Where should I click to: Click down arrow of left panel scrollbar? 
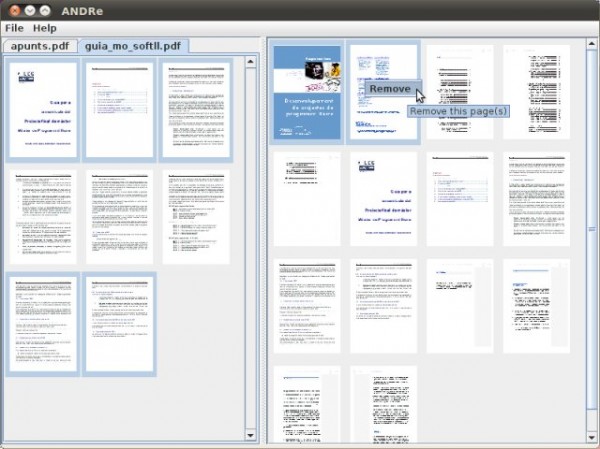click(x=251, y=435)
